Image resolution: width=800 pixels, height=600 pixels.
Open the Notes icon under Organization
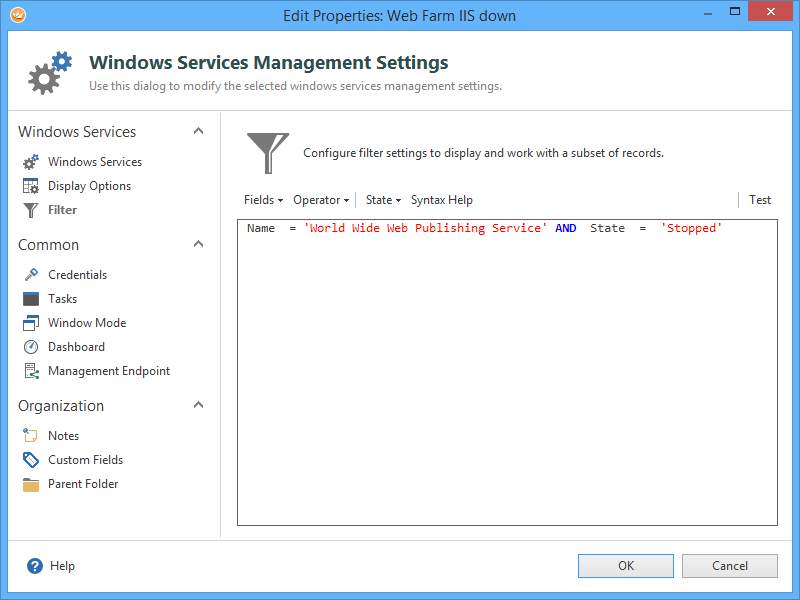tap(31, 436)
